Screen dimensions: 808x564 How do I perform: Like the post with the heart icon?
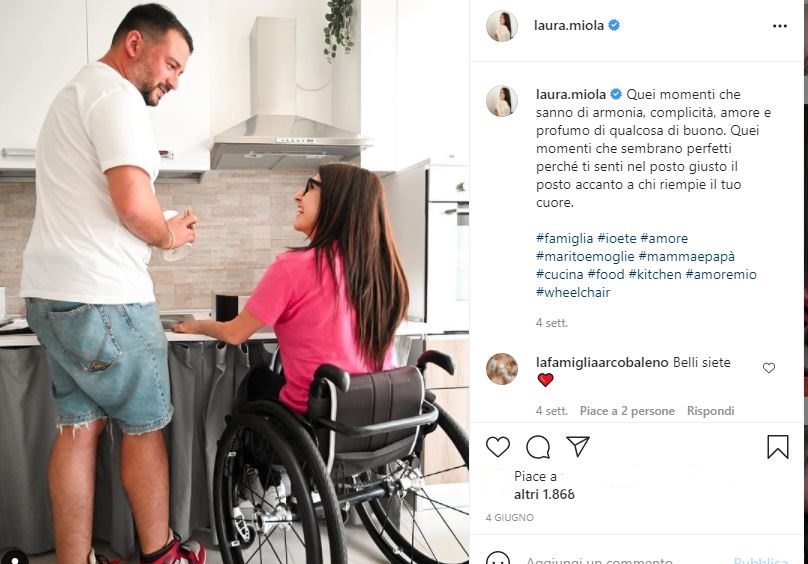498,446
